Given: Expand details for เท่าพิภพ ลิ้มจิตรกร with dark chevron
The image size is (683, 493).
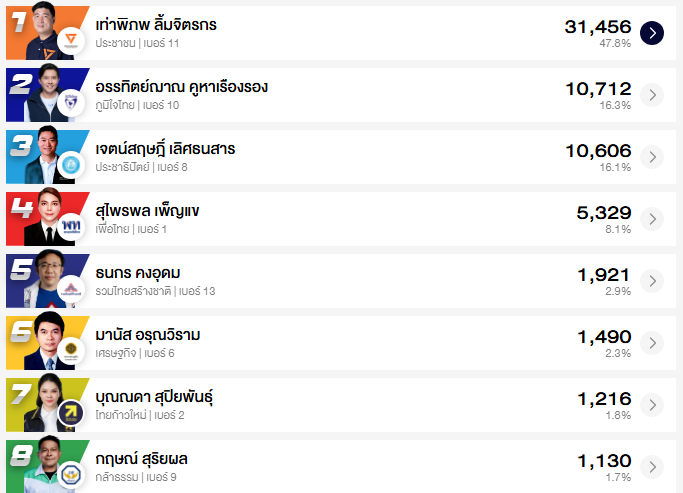Looking at the screenshot, I should click(652, 33).
